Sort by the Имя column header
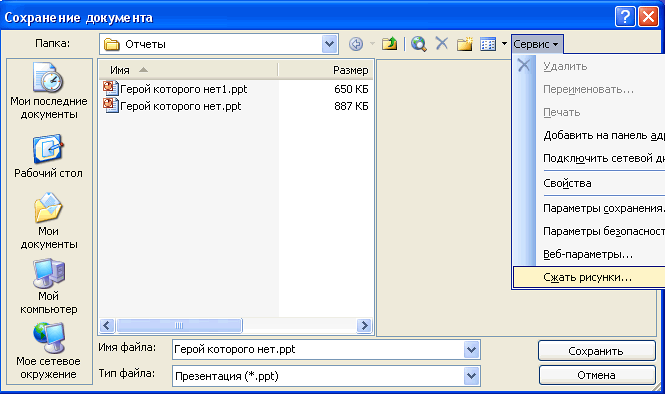Screen dimensions: 665x394 click(x=188, y=70)
